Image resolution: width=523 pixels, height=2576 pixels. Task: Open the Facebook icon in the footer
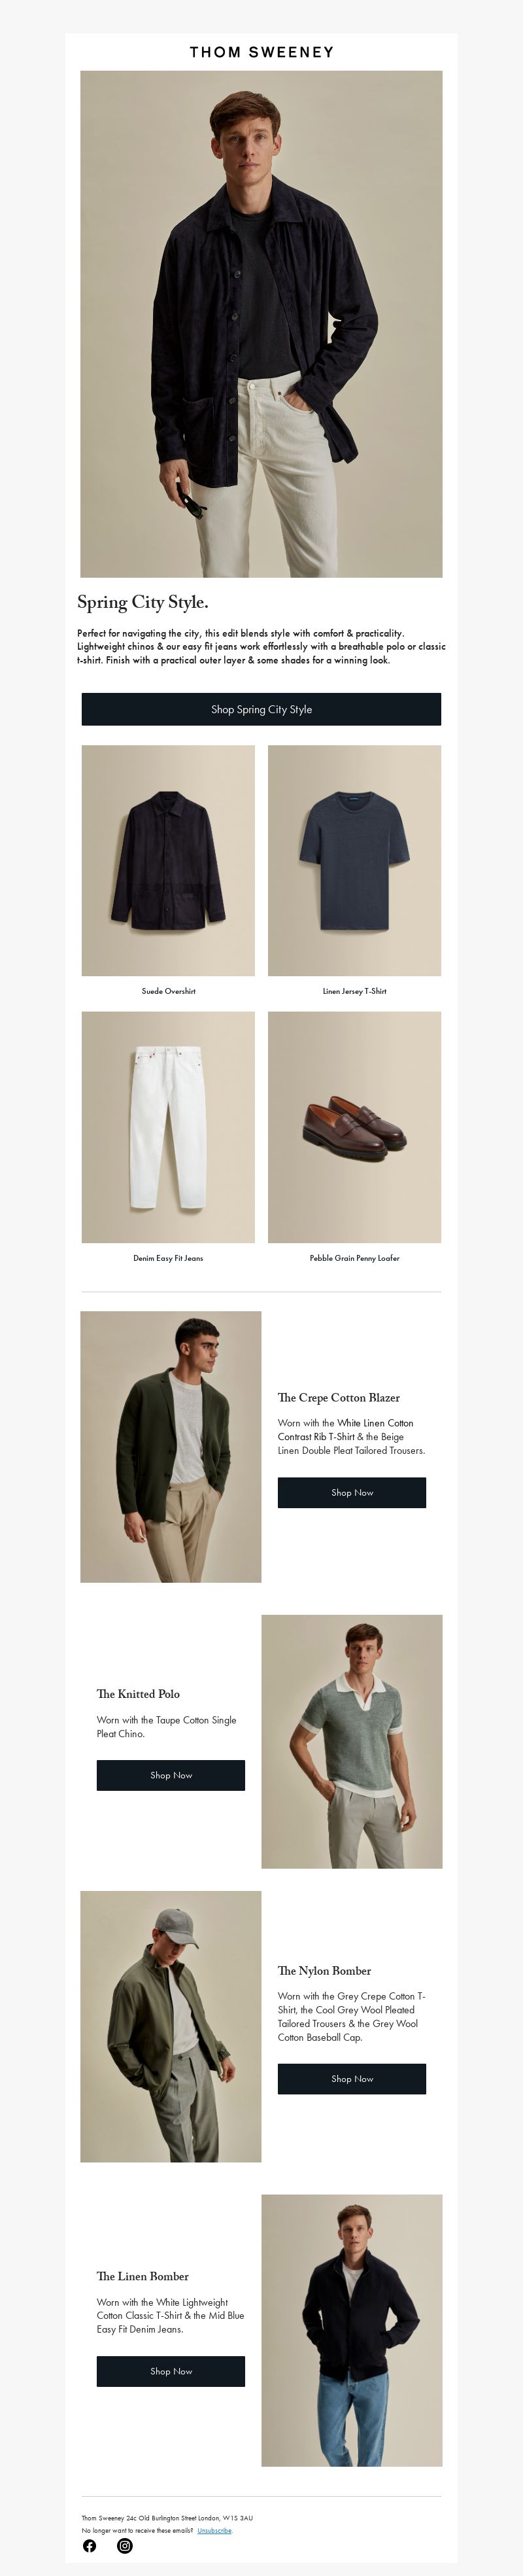[x=89, y=2545]
